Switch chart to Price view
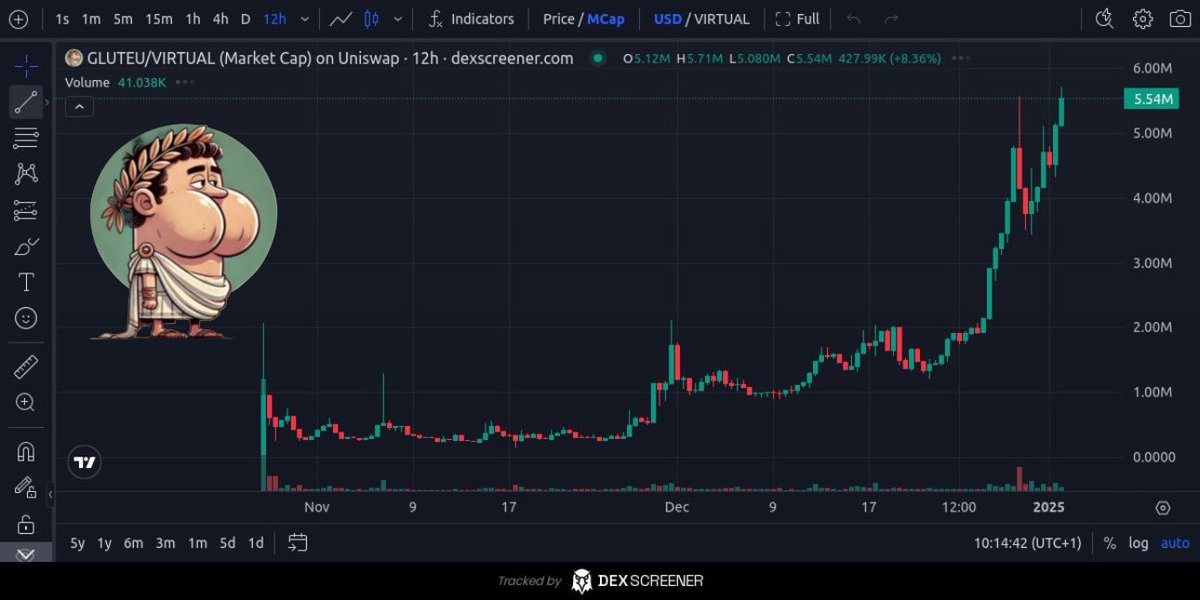The image size is (1200, 600). tap(559, 19)
